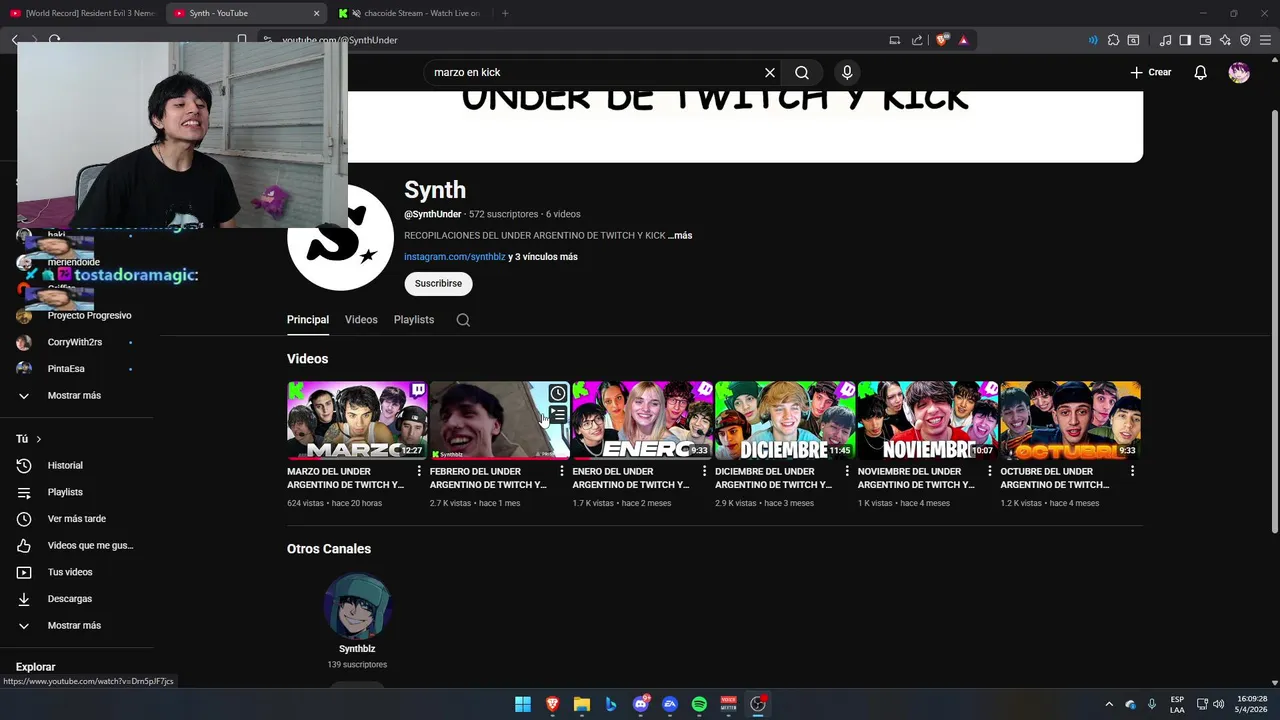Screen dimensions: 1280x720
Task: Open the account avatar menu
Action: pyautogui.click(x=1239, y=72)
